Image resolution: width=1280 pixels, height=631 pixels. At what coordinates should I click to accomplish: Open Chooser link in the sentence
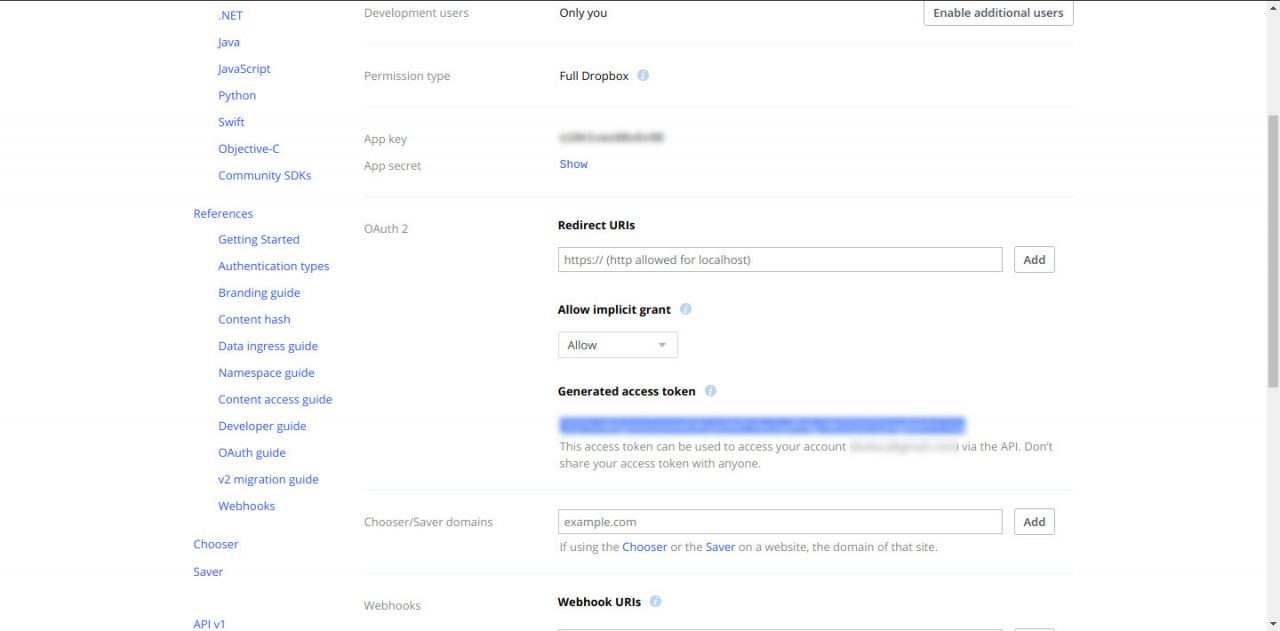click(x=644, y=547)
